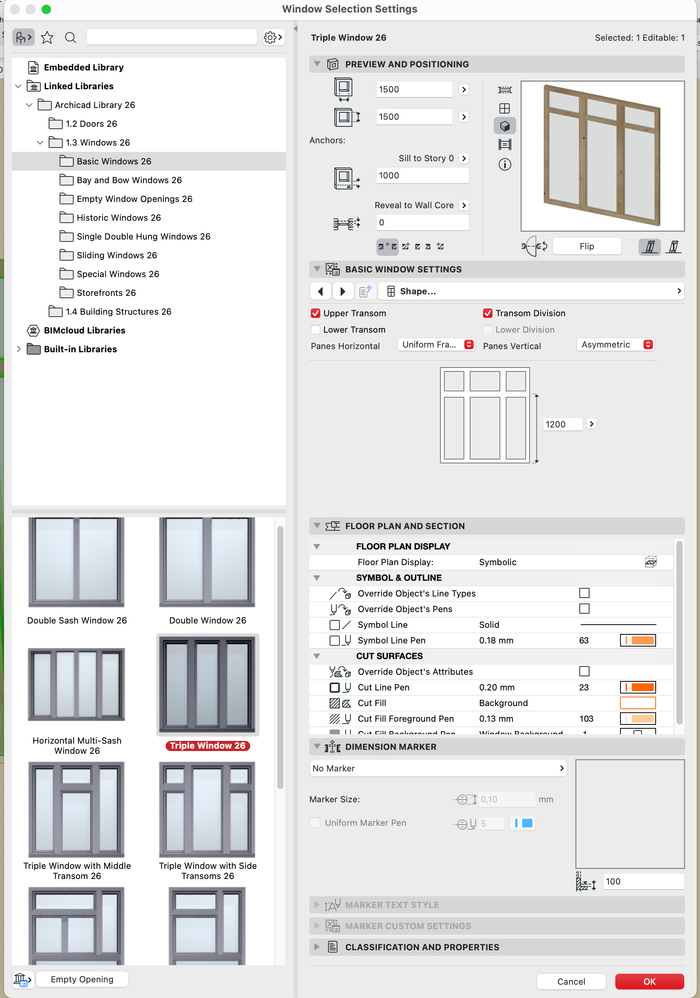Show the preview info icon

point(505,164)
